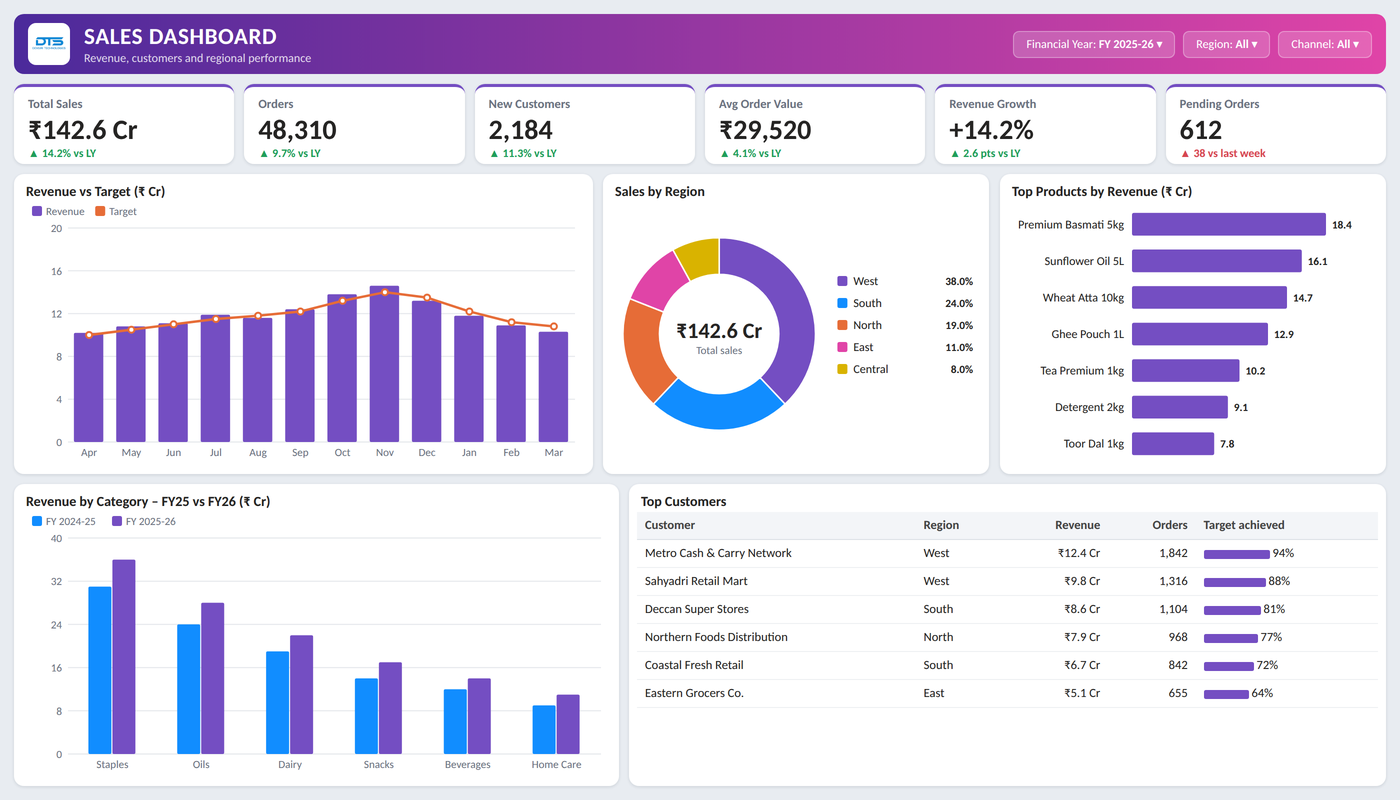Click the Dairy FY 2025-26 bar

click(301, 695)
